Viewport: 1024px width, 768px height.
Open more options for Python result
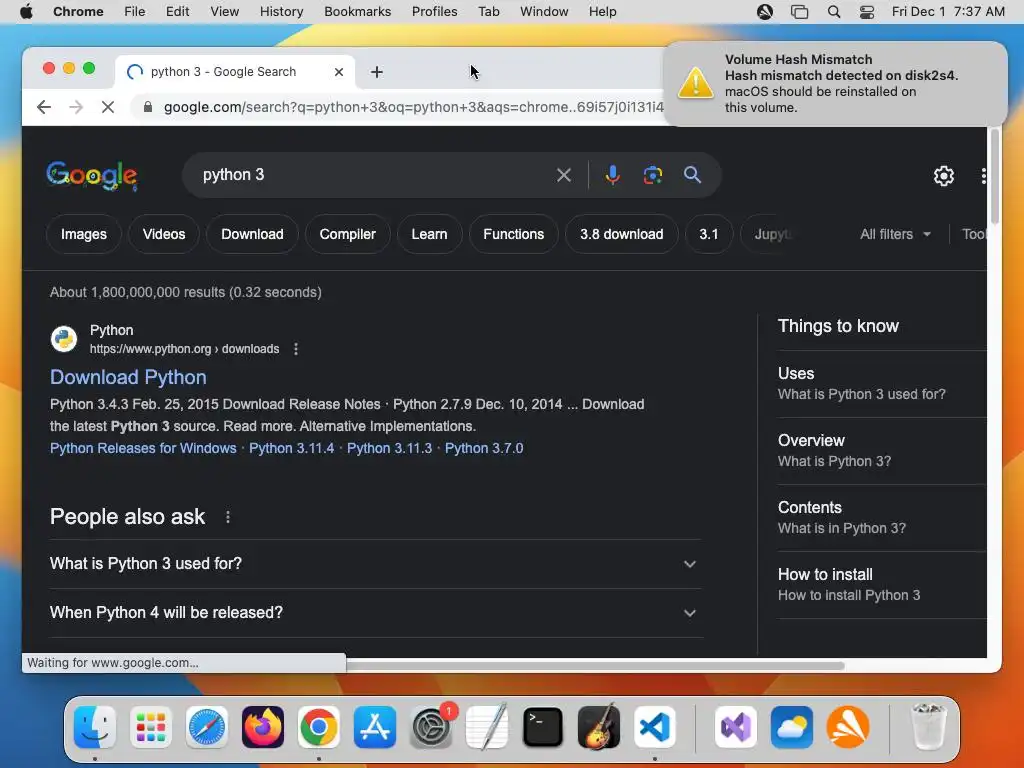click(296, 349)
